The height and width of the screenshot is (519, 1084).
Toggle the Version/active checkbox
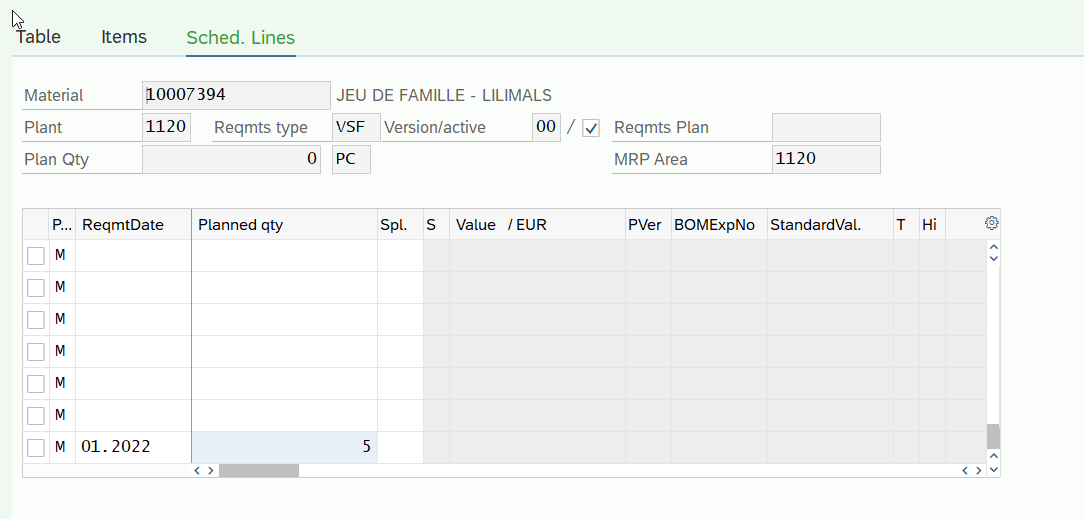click(x=590, y=128)
